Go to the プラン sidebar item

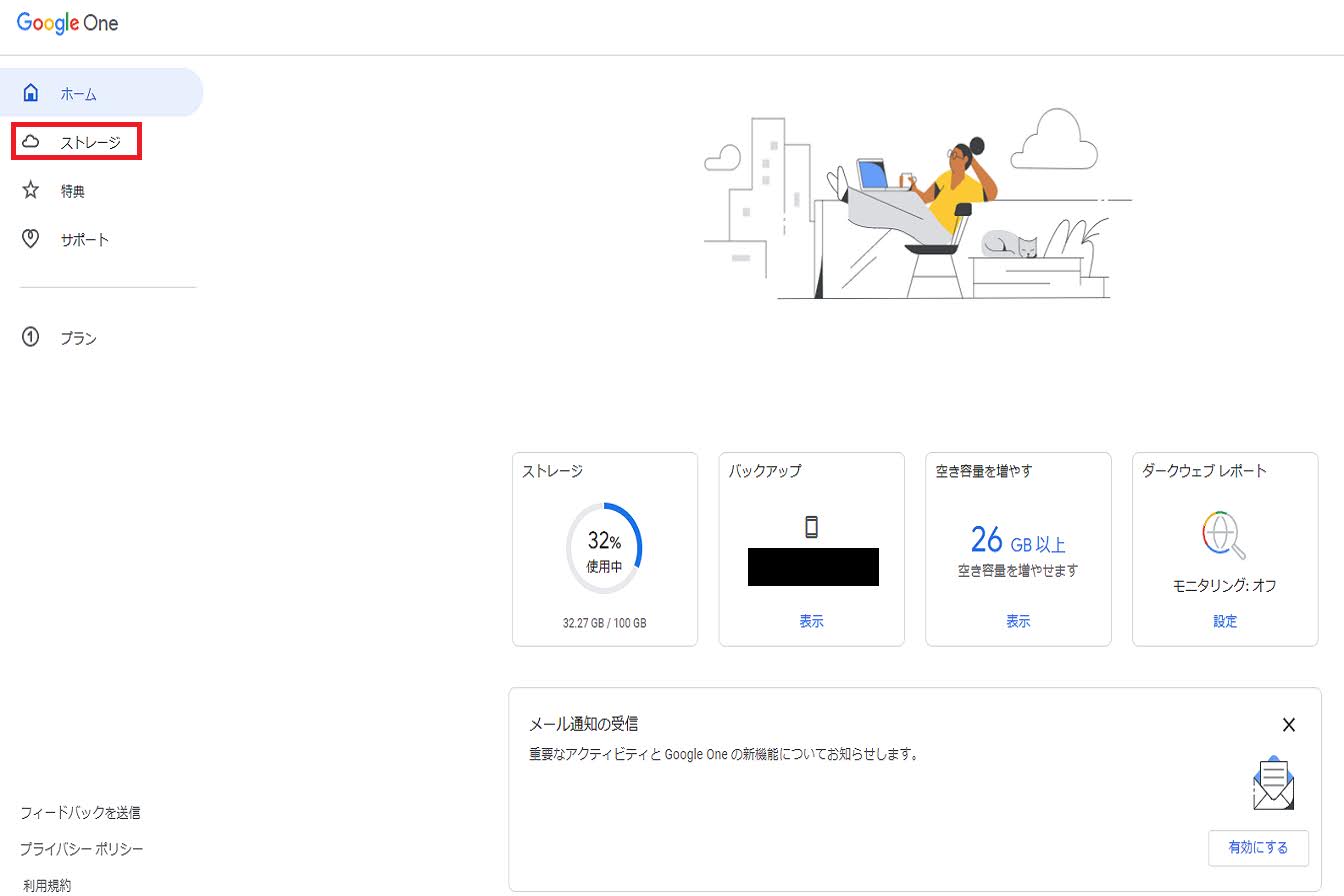click(x=78, y=339)
